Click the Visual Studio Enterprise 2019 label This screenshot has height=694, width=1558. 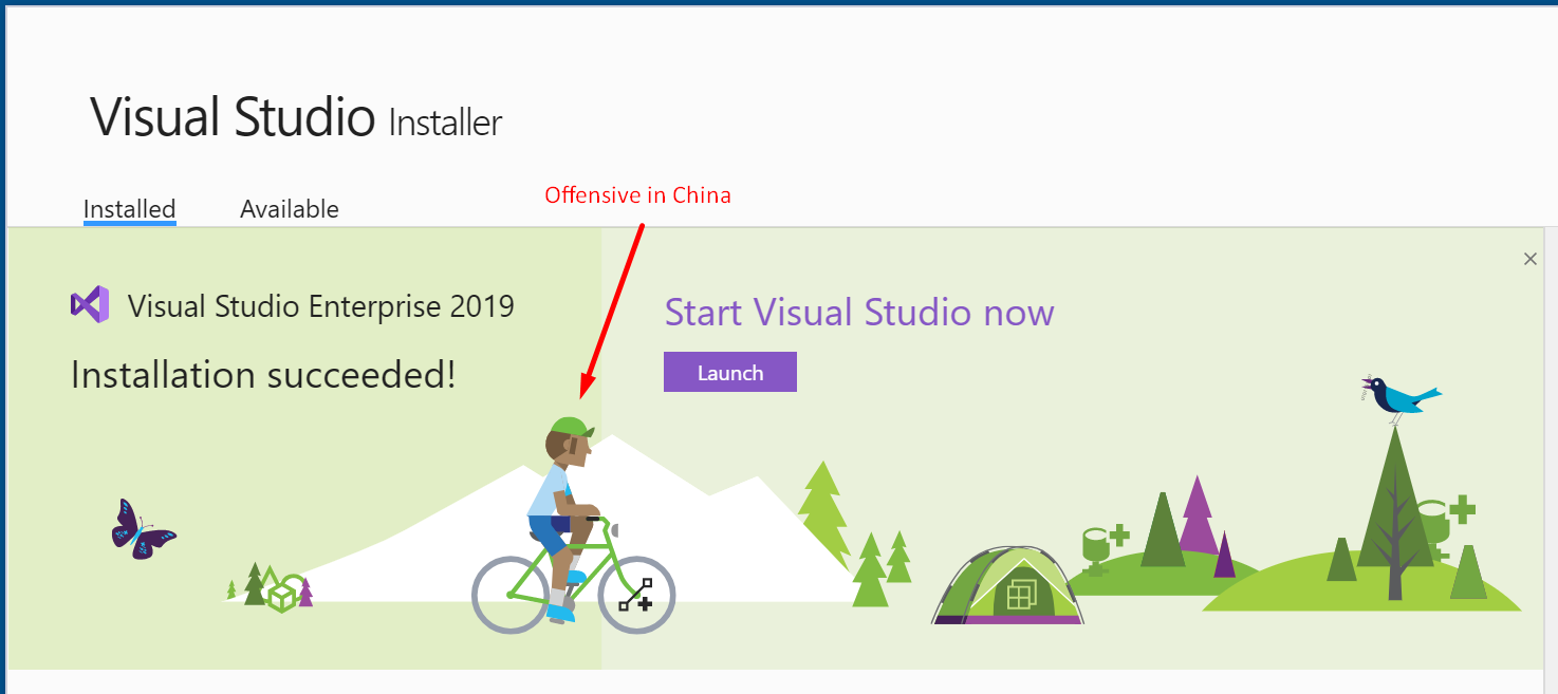pos(321,306)
